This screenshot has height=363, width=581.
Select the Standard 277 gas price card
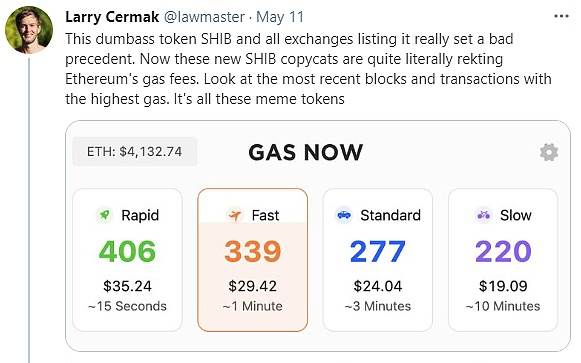(378, 260)
